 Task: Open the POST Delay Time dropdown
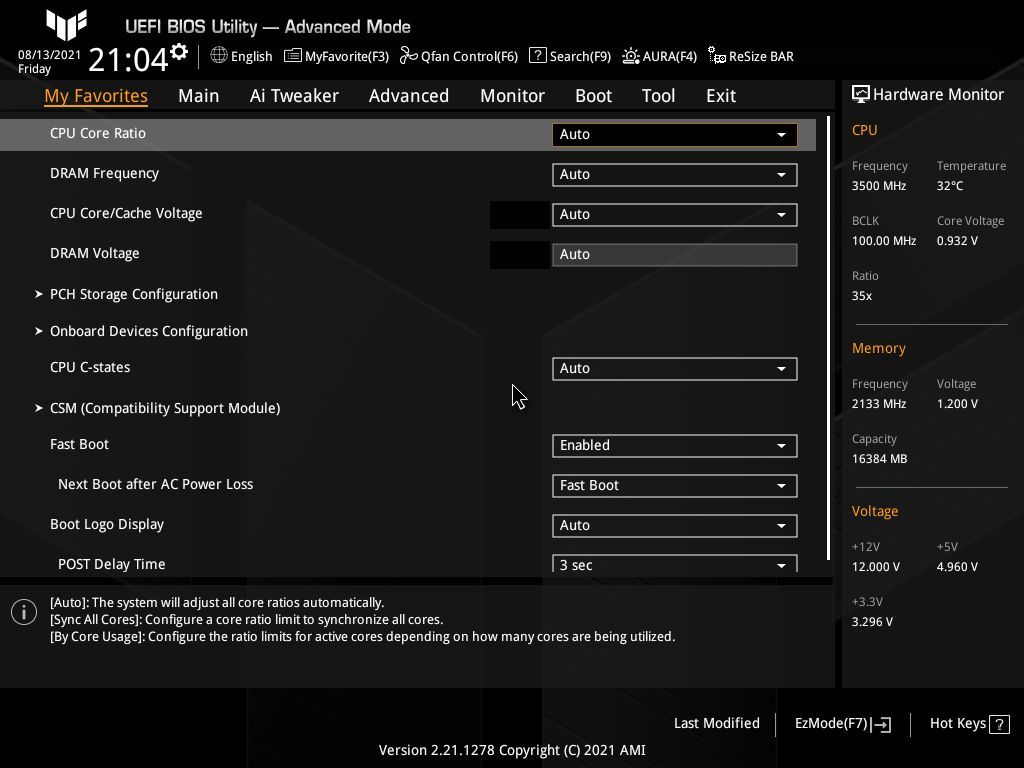pos(675,564)
